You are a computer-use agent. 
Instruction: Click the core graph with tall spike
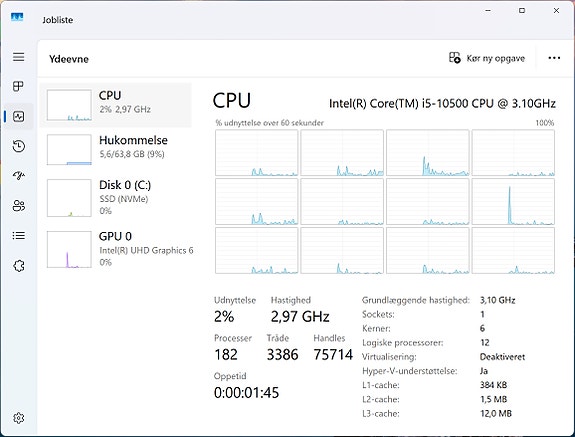513,202
